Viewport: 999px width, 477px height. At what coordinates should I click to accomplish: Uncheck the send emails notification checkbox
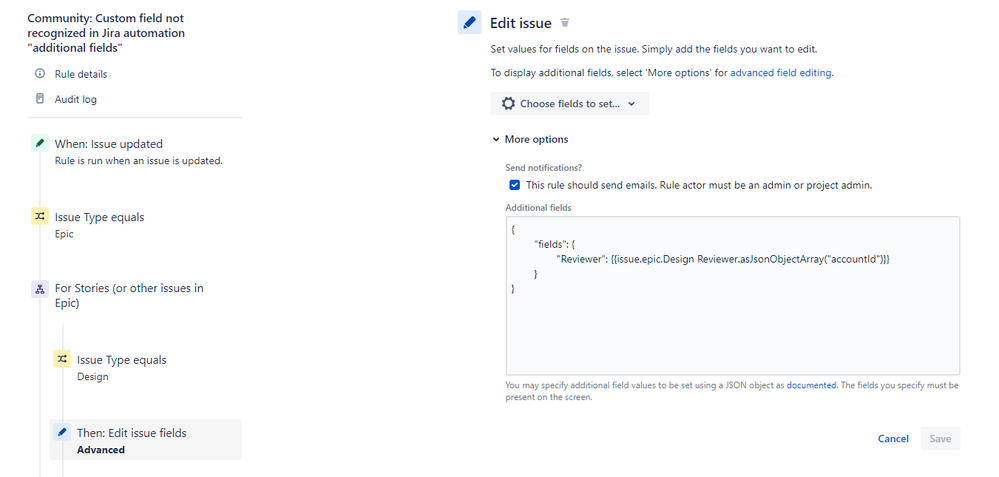click(515, 185)
